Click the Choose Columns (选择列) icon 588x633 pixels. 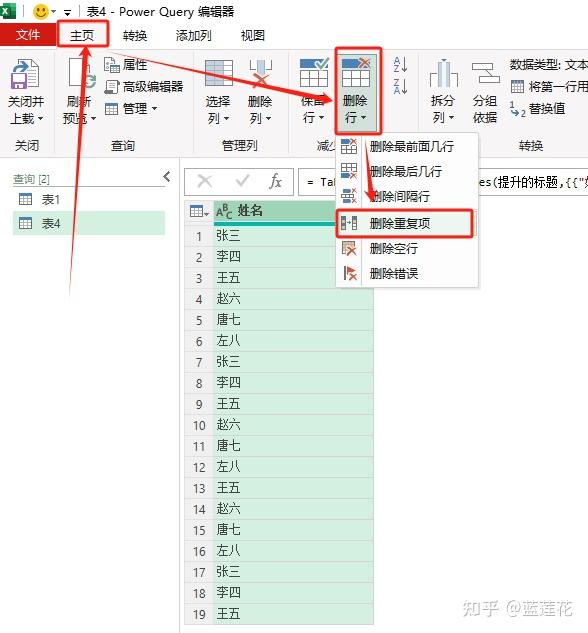[x=219, y=73]
